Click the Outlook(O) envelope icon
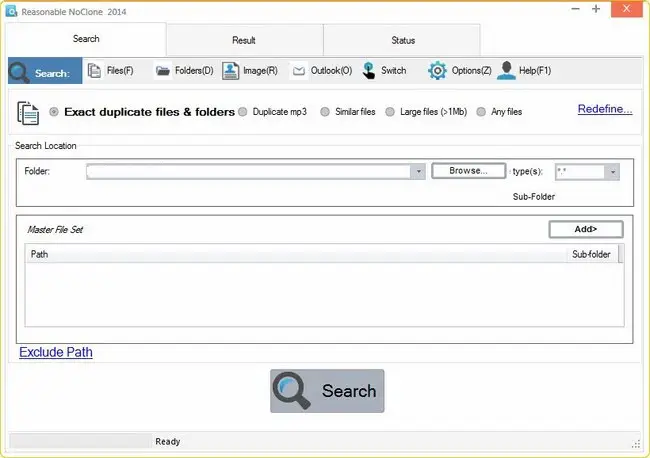This screenshot has width=650, height=458. point(298,71)
